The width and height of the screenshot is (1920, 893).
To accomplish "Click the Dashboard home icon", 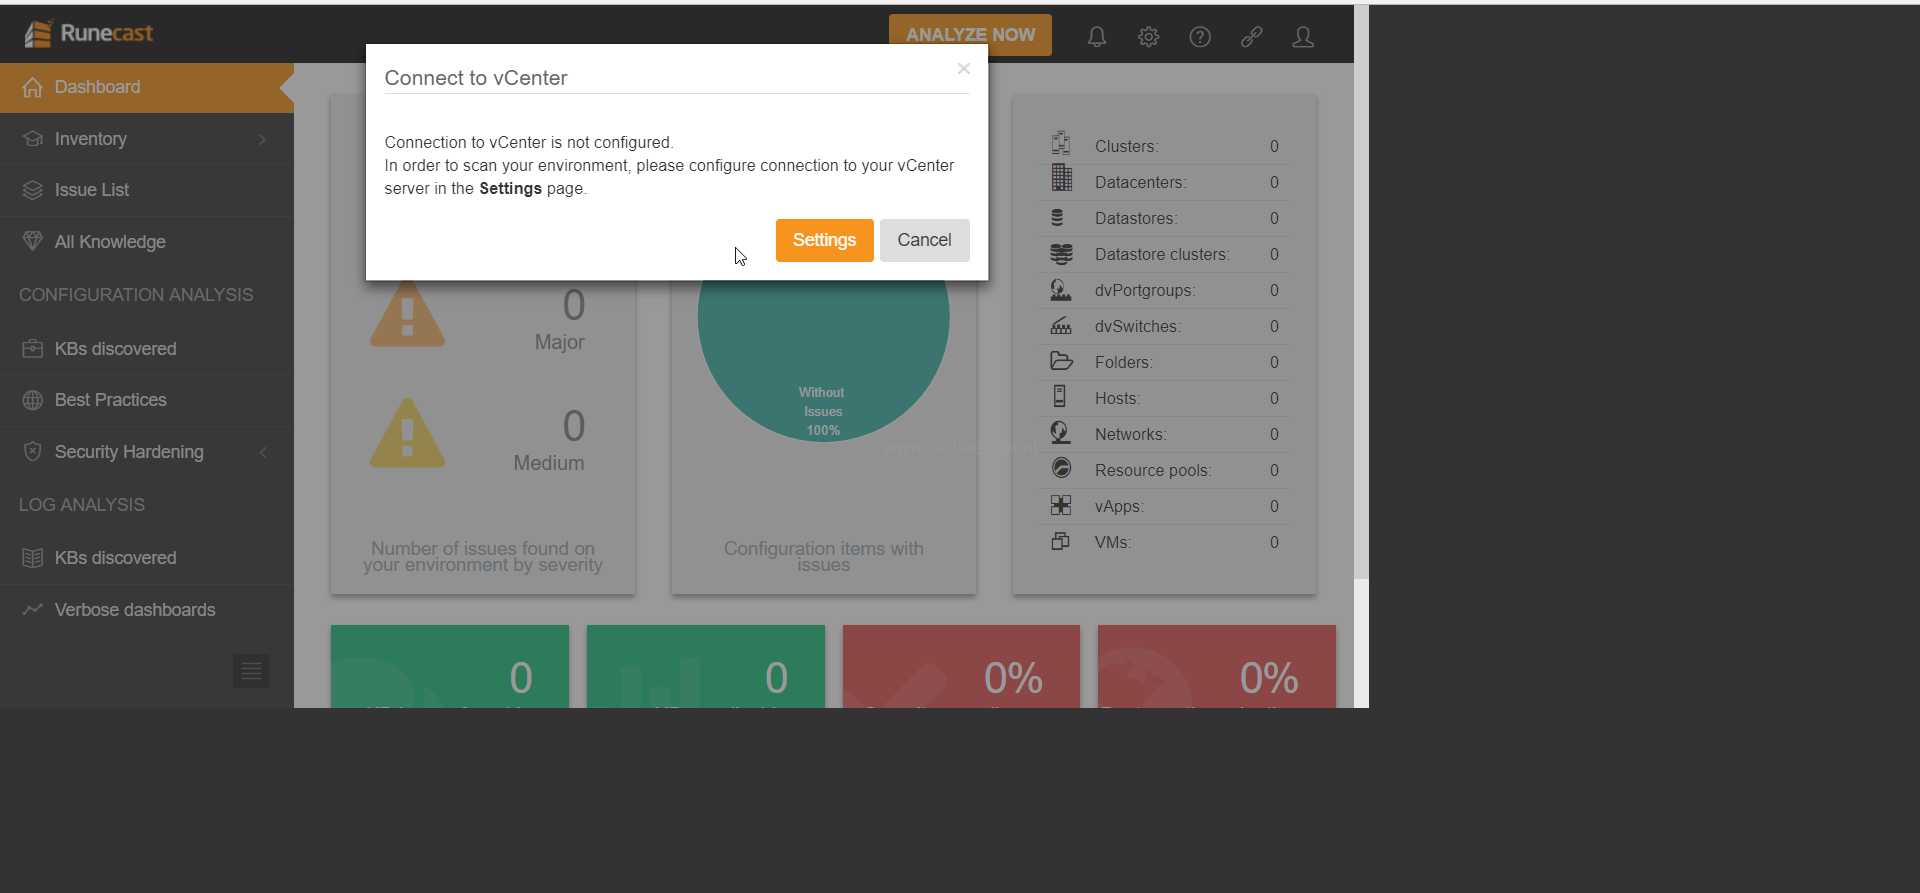I will (33, 87).
